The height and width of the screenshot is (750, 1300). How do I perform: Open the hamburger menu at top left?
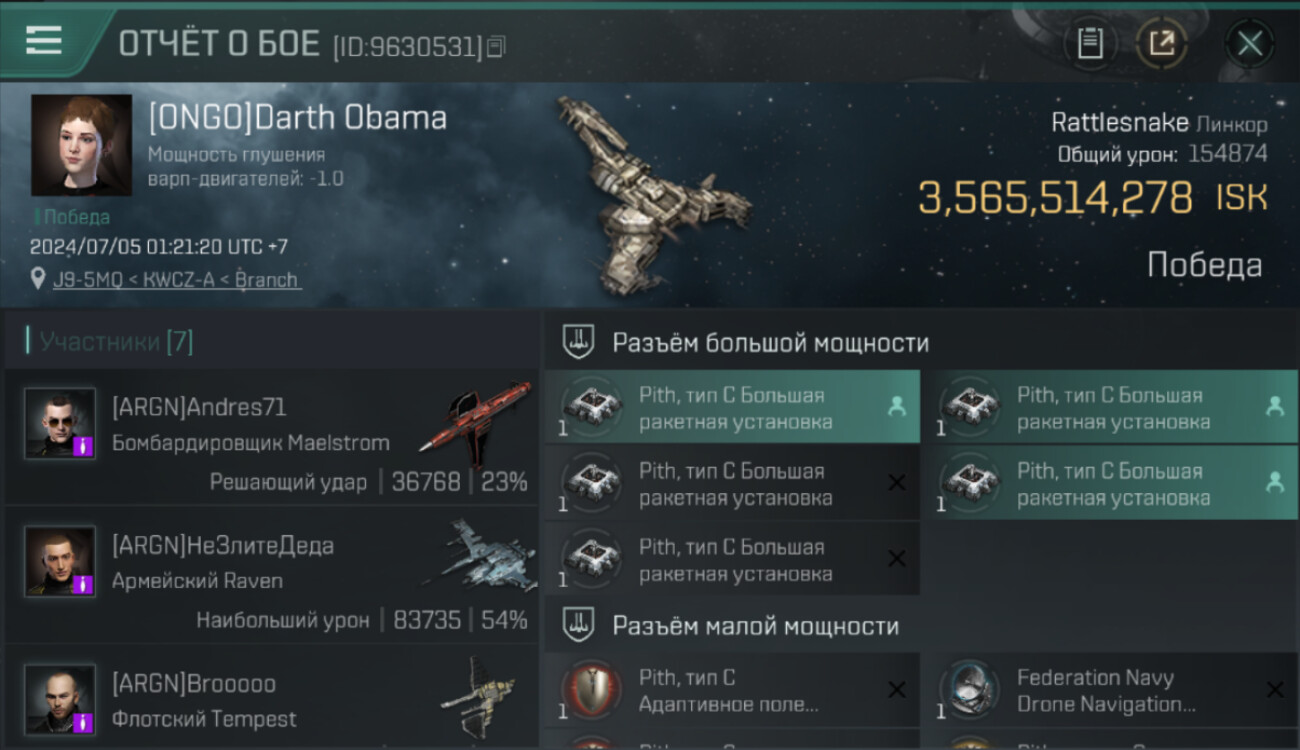(44, 41)
